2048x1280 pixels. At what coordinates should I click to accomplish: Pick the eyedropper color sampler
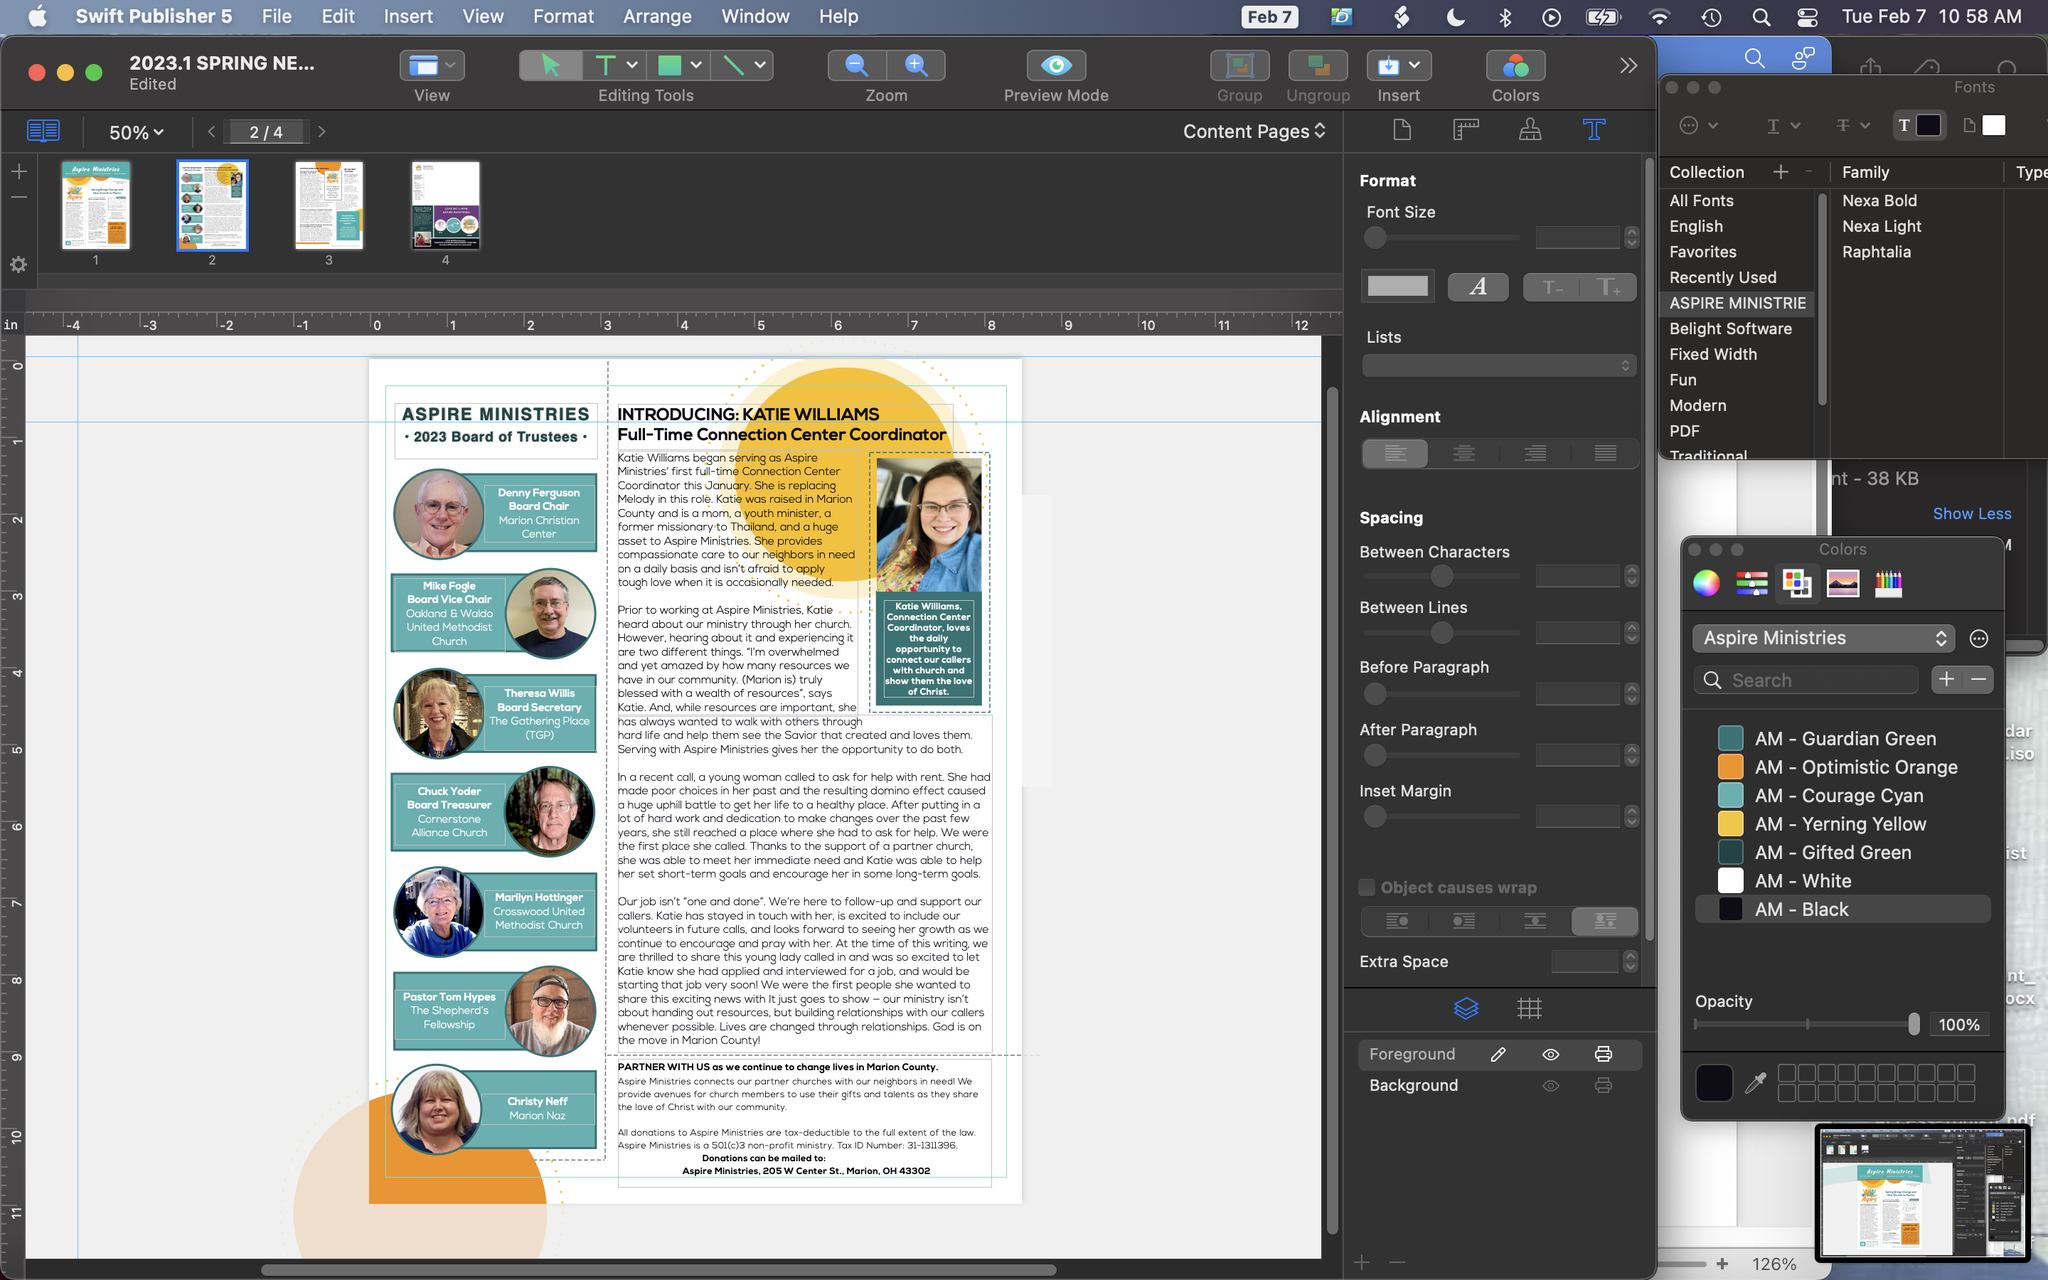pos(1755,1083)
